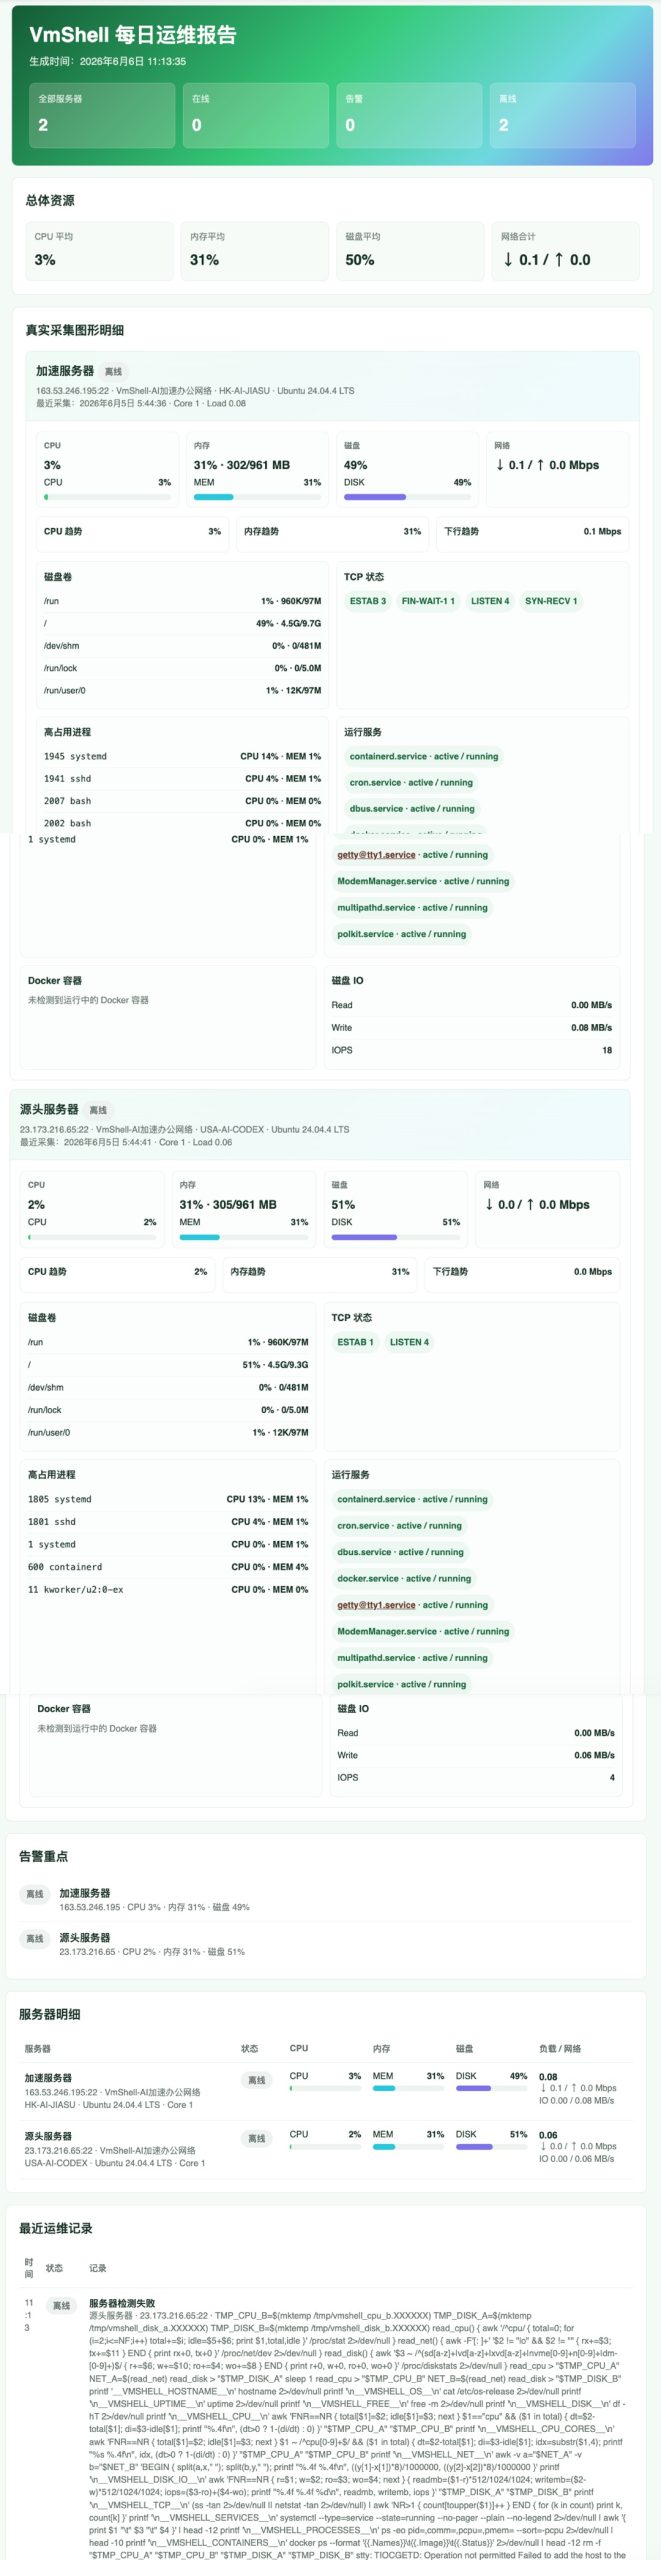This screenshot has width=661, height=2560.
Task: Select the 最近运维记录 section heading
Action: (56, 2228)
